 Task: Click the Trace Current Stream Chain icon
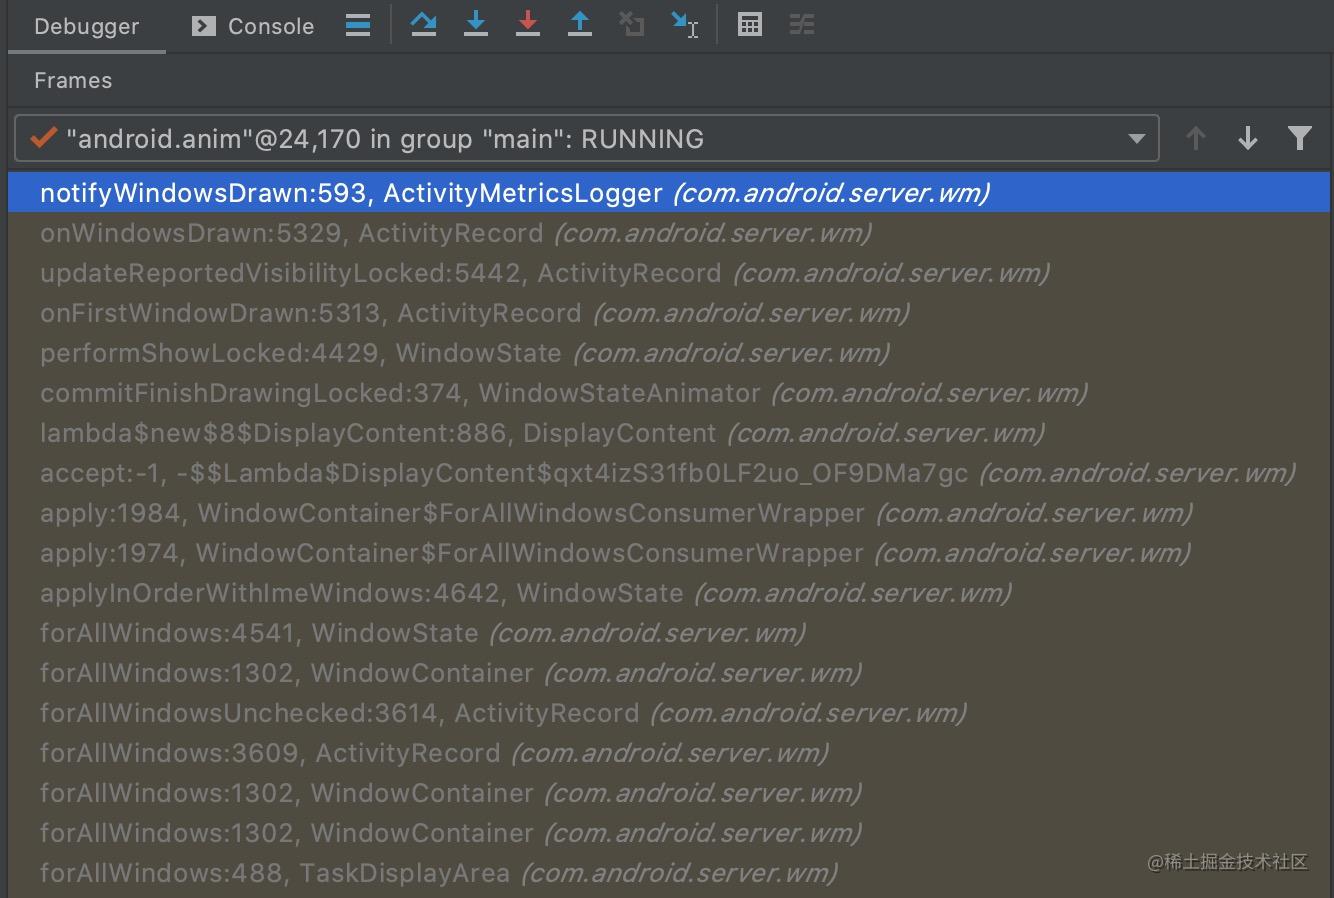(802, 25)
